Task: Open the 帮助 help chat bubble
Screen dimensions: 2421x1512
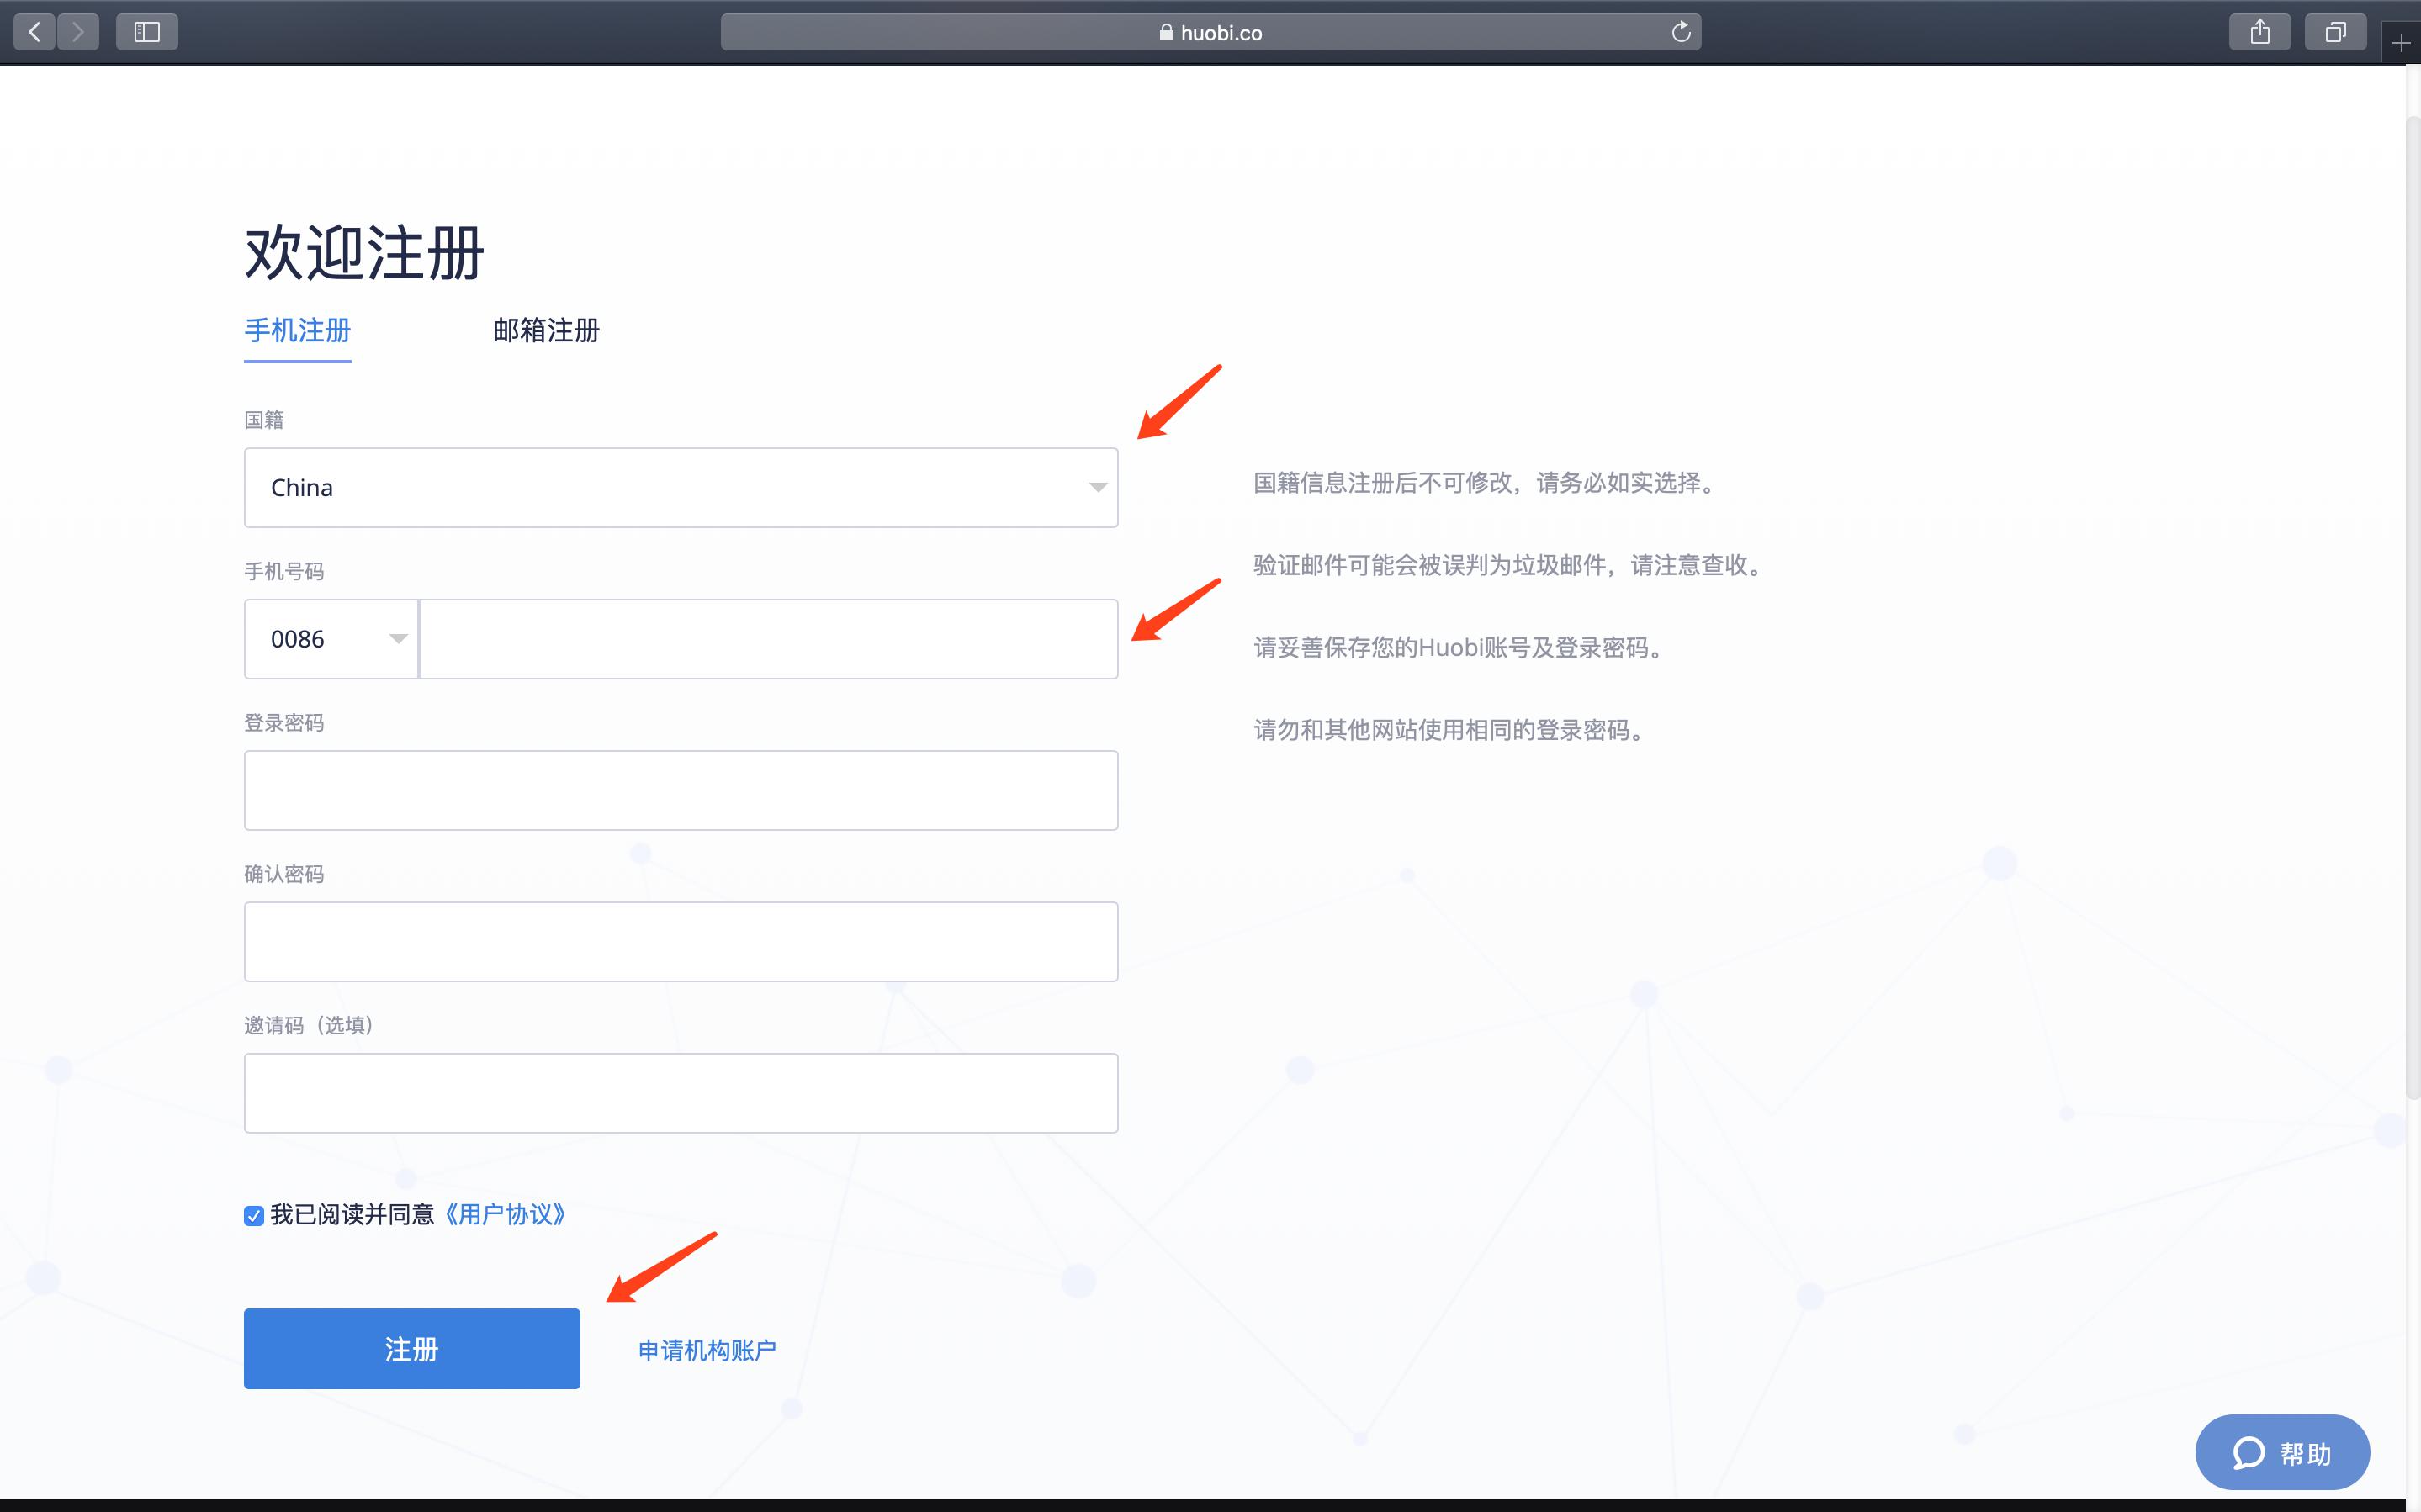Action: coord(2282,1452)
